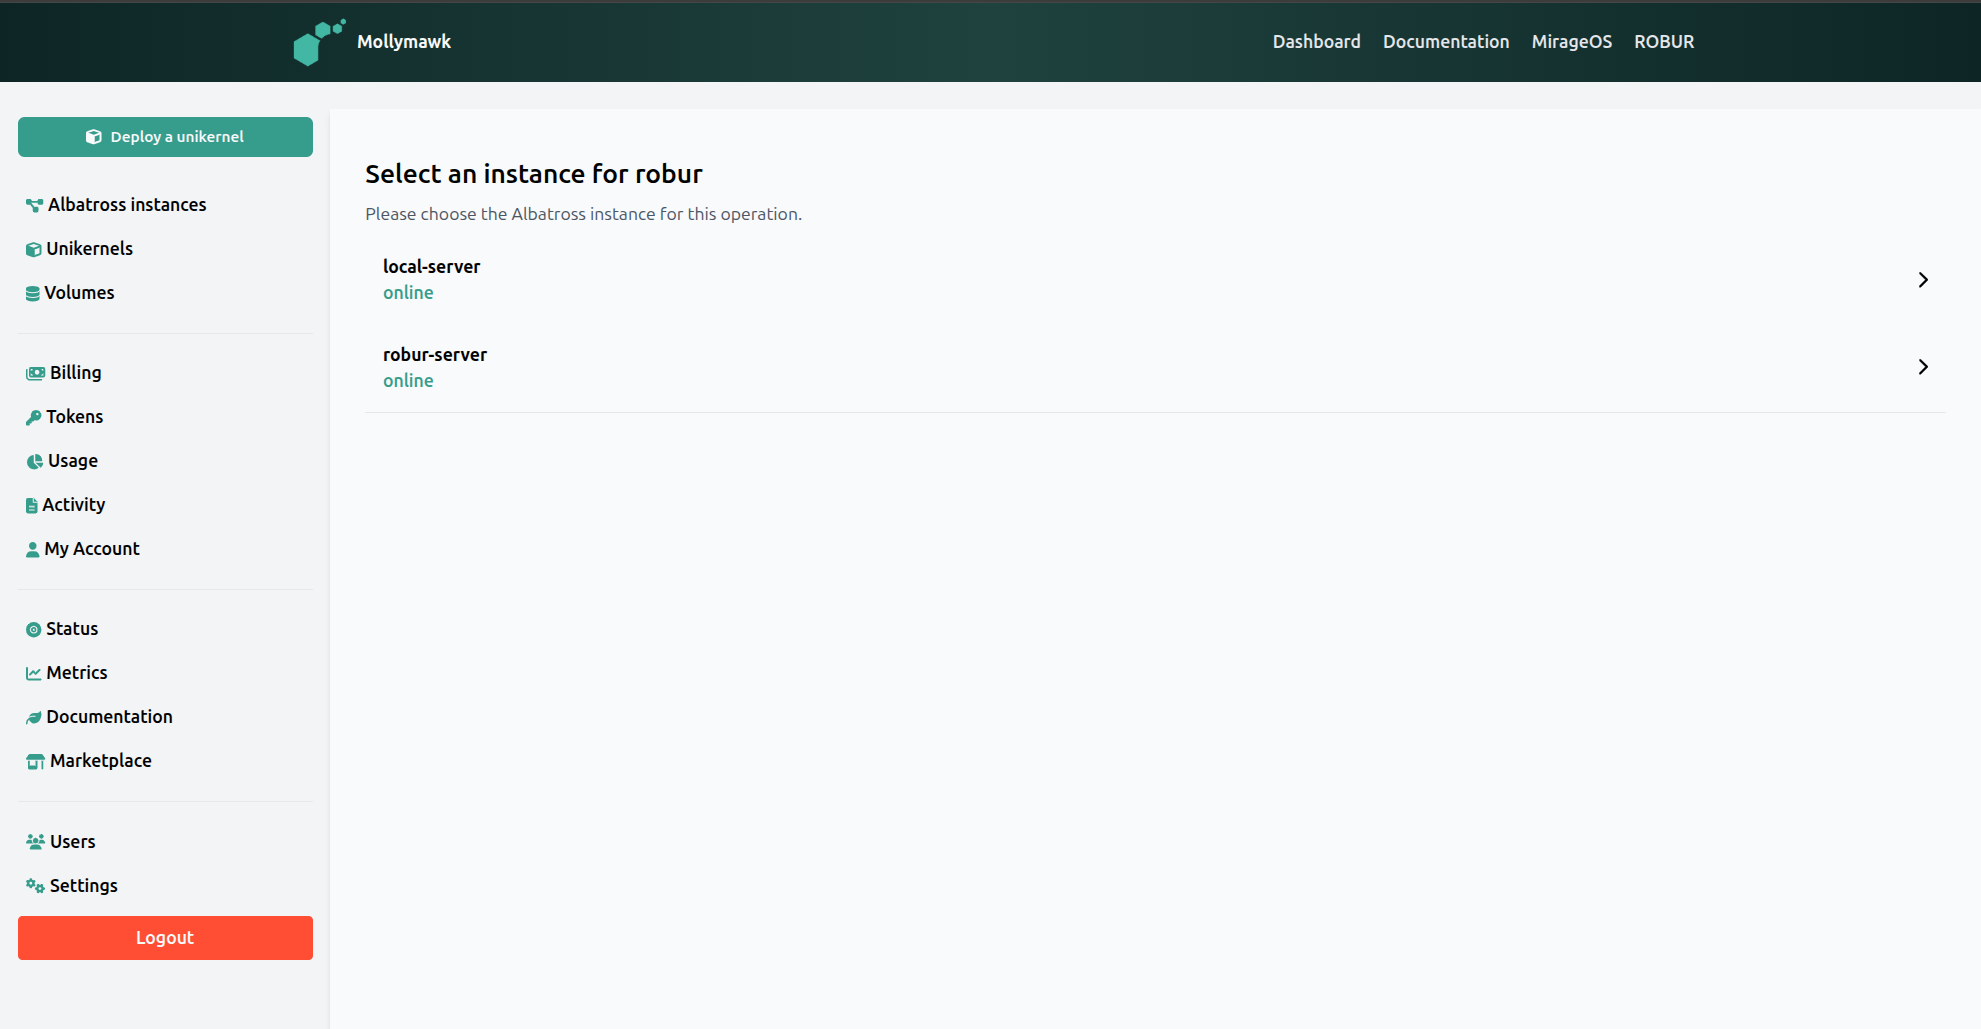Click the Metrics chart icon
Image resolution: width=1981 pixels, height=1029 pixels.
tap(33, 672)
